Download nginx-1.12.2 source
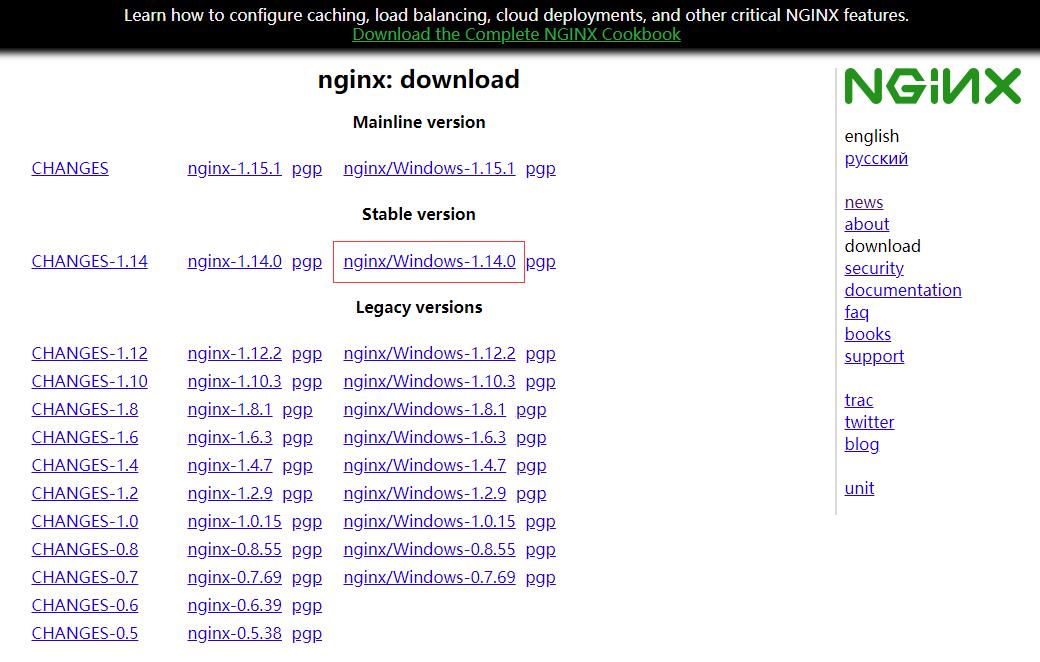Viewport: 1040px width, 662px height. (234, 354)
